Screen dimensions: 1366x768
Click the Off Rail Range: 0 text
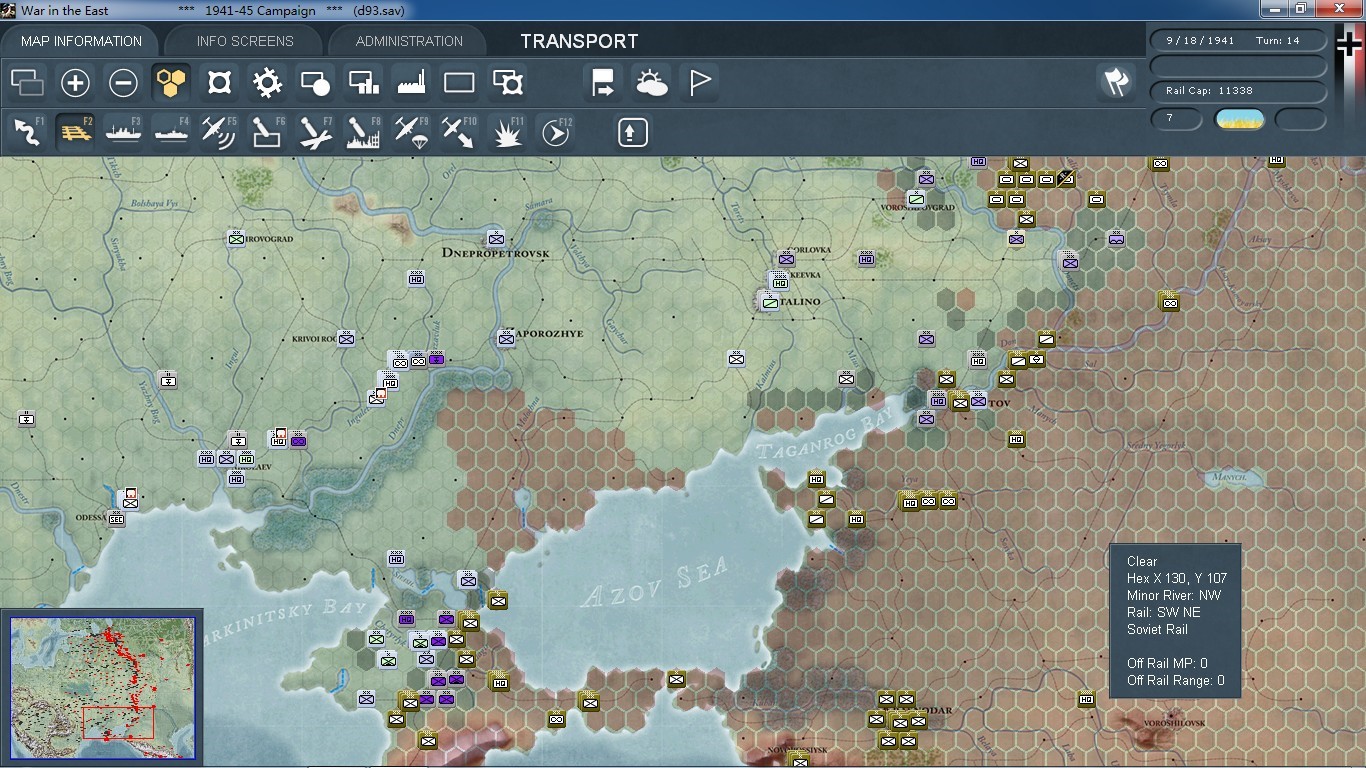coord(1176,681)
